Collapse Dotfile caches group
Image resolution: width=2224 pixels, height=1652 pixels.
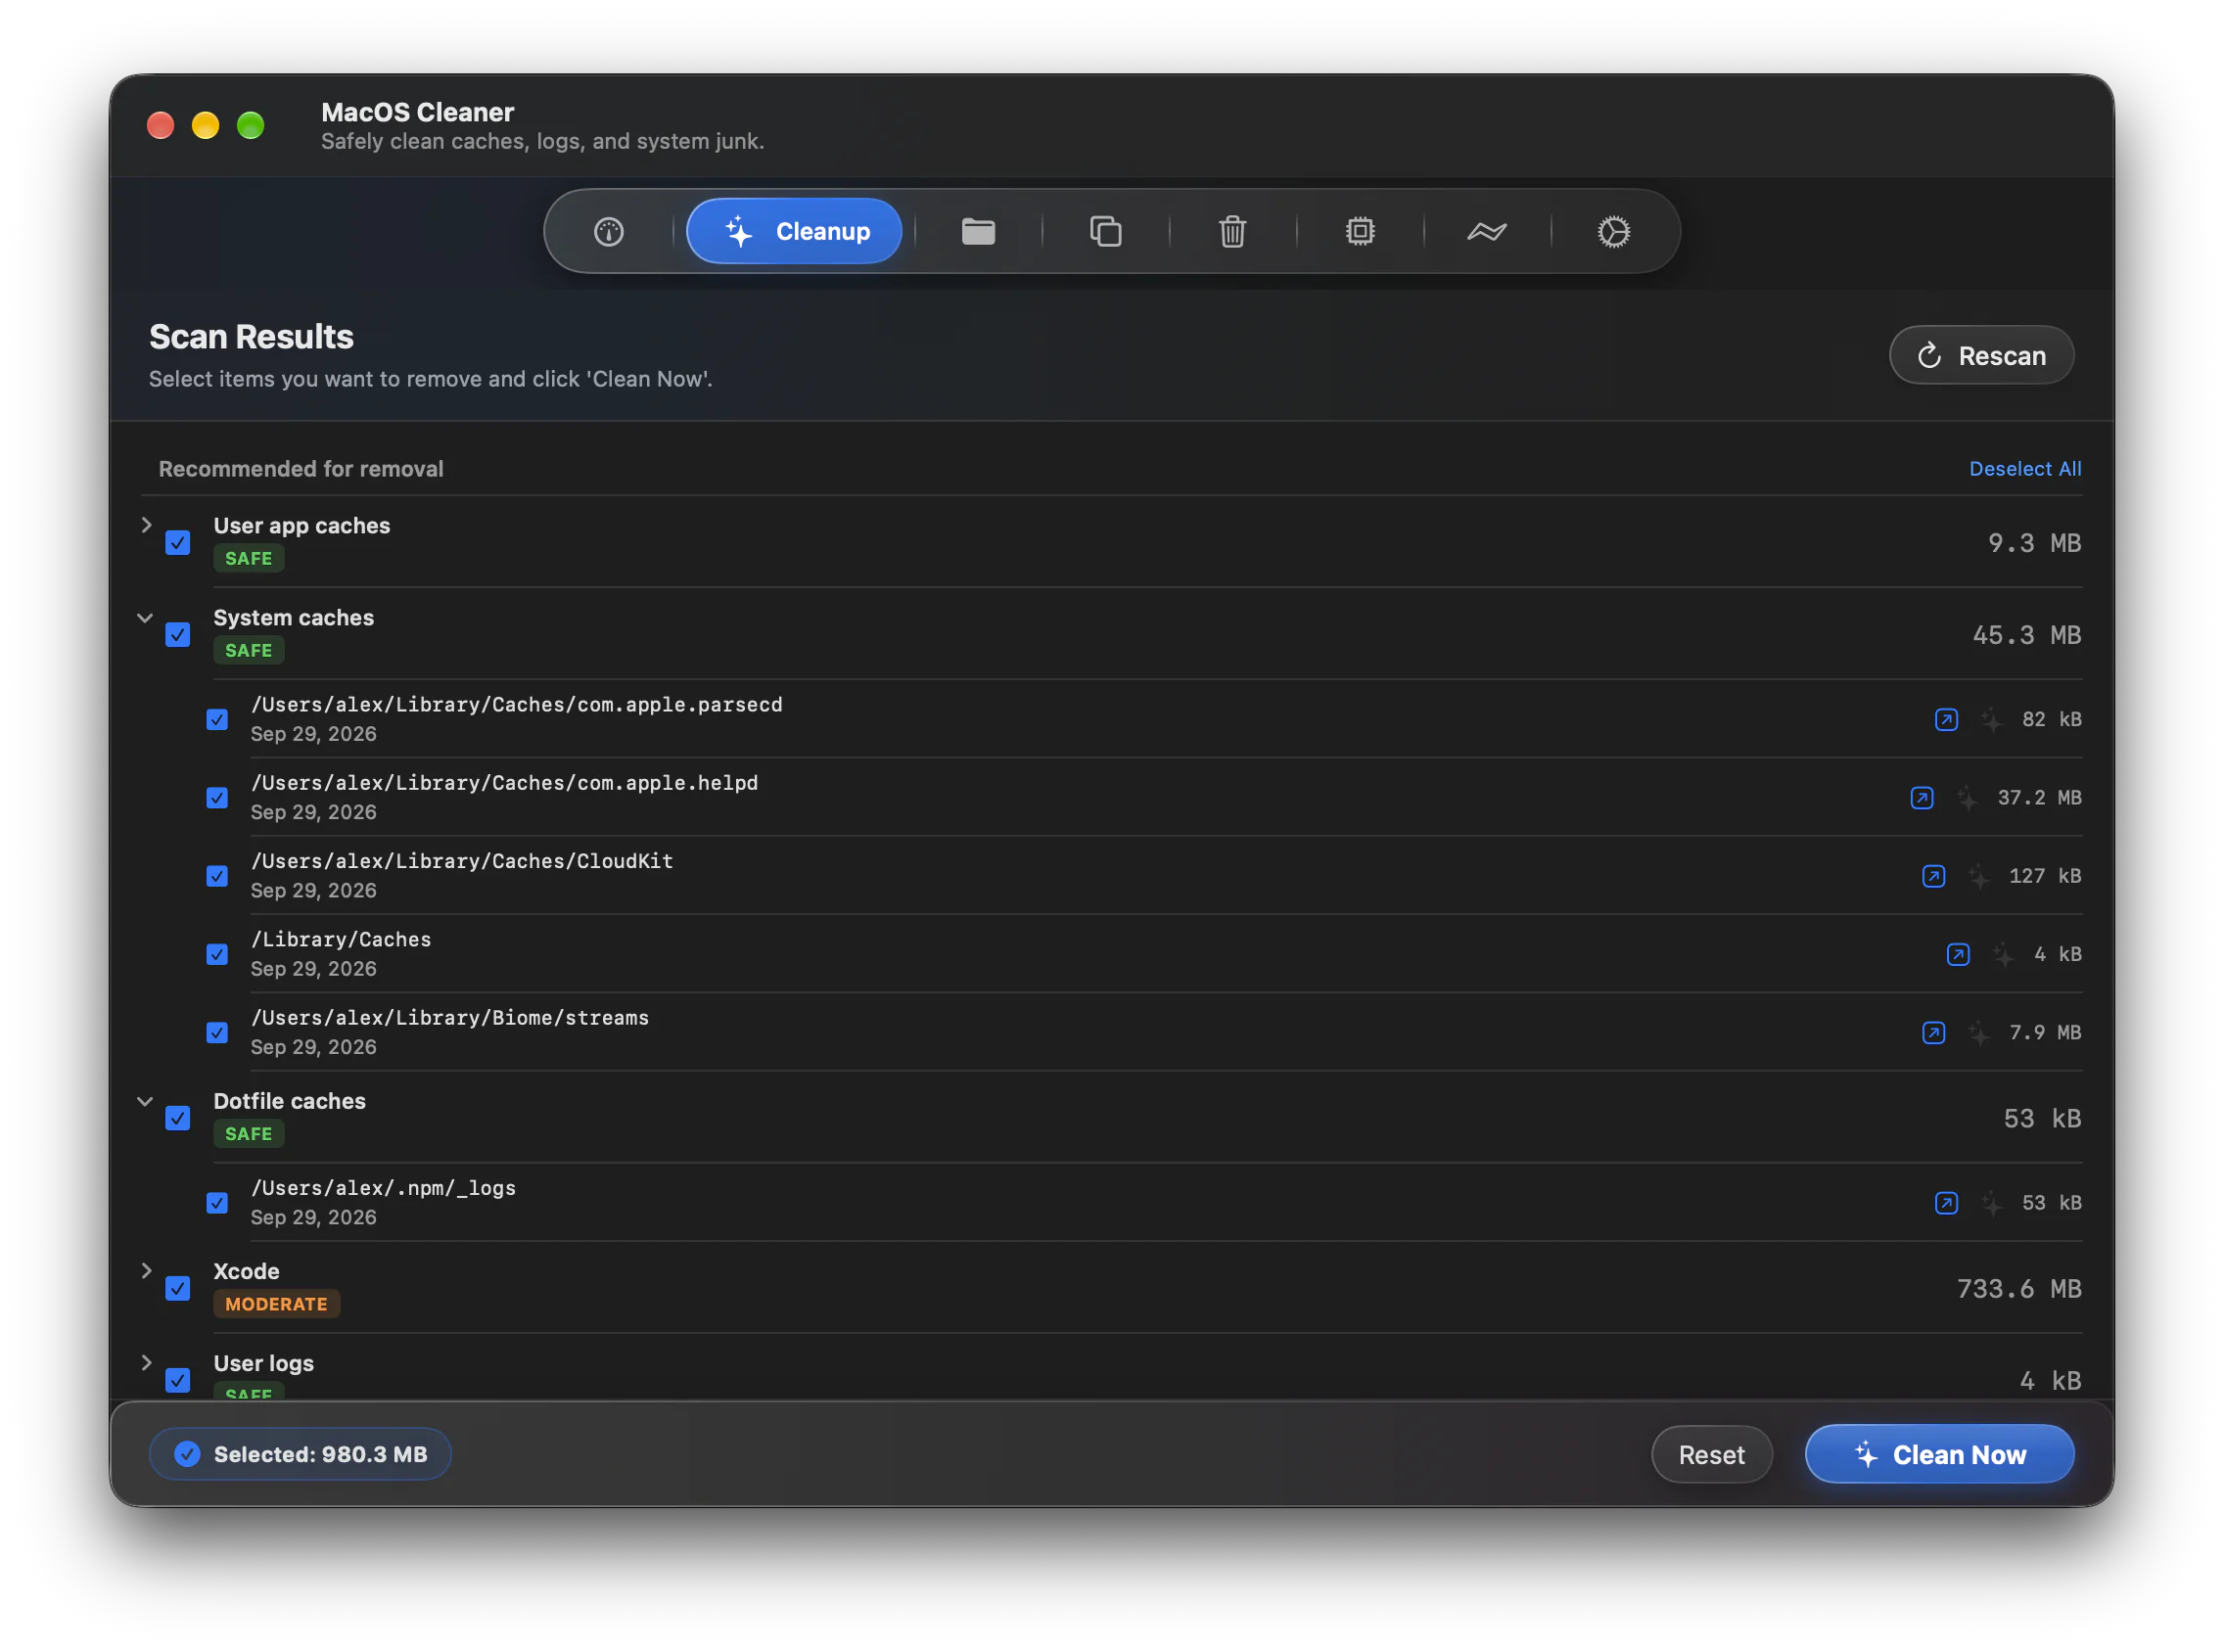145,1101
